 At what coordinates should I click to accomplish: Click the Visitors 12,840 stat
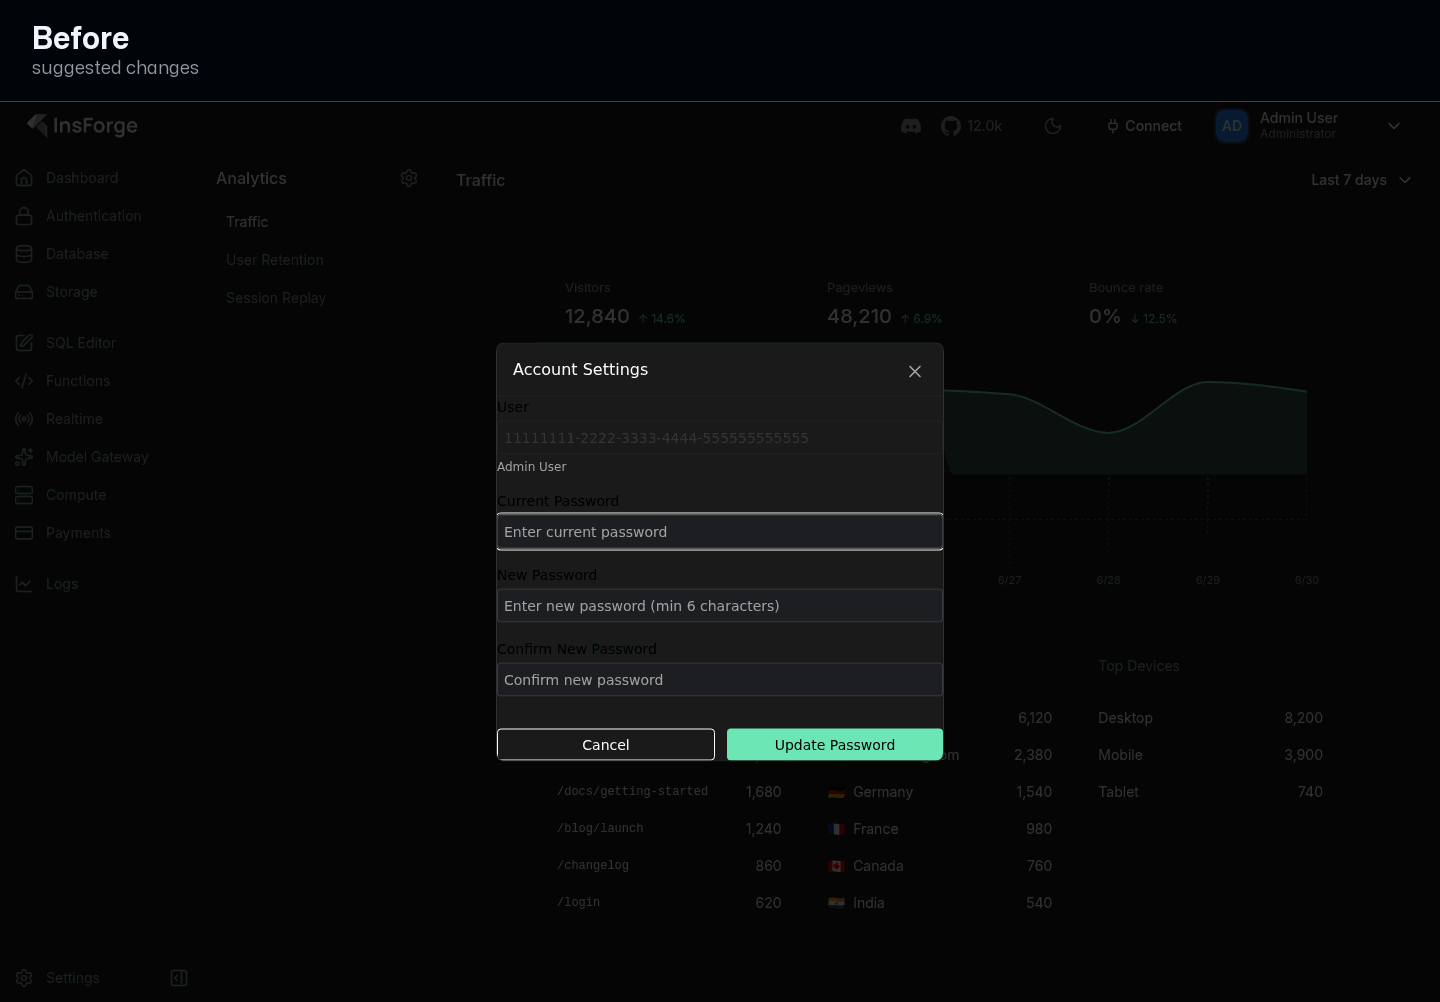tap(625, 304)
